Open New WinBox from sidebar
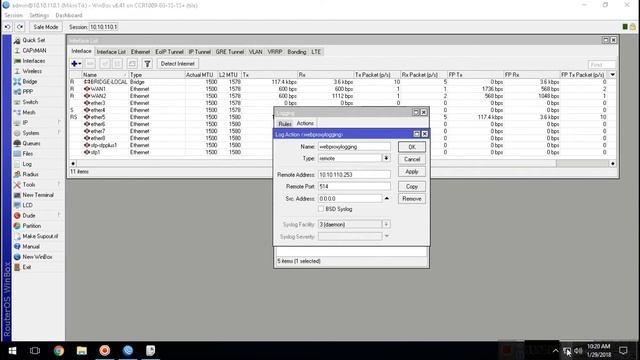Image resolution: width=640 pixels, height=360 pixels. point(37,257)
